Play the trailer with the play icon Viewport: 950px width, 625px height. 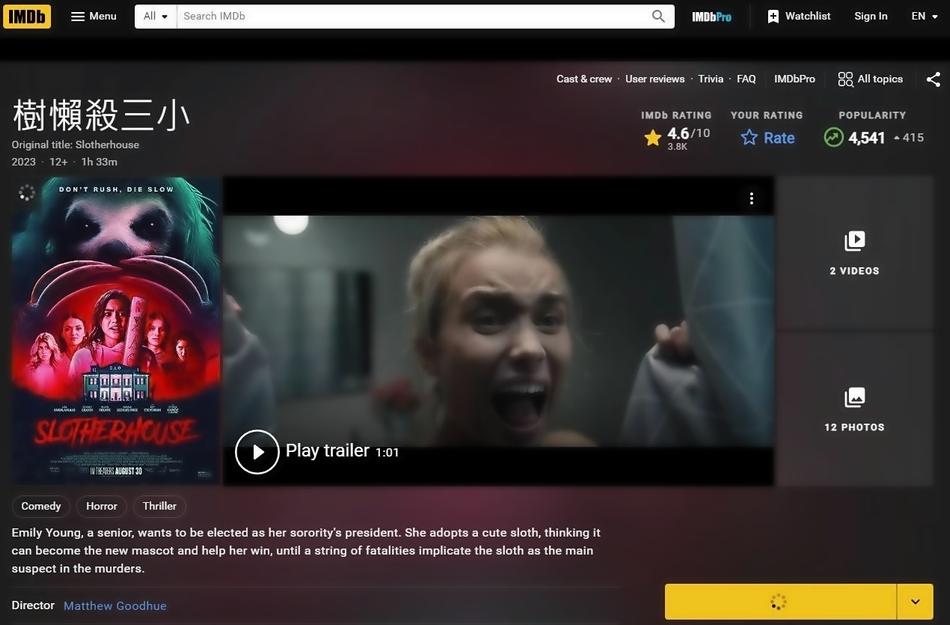coord(257,452)
